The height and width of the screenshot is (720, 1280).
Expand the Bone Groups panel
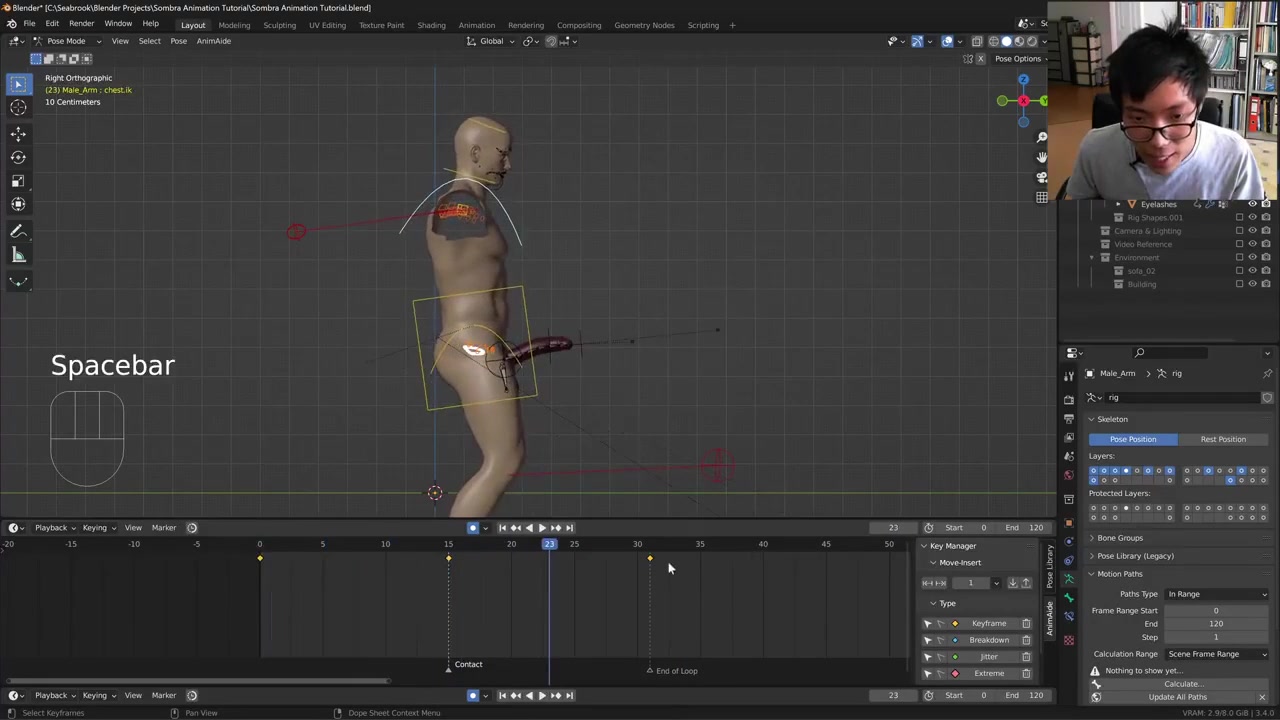pyautogui.click(x=1119, y=538)
